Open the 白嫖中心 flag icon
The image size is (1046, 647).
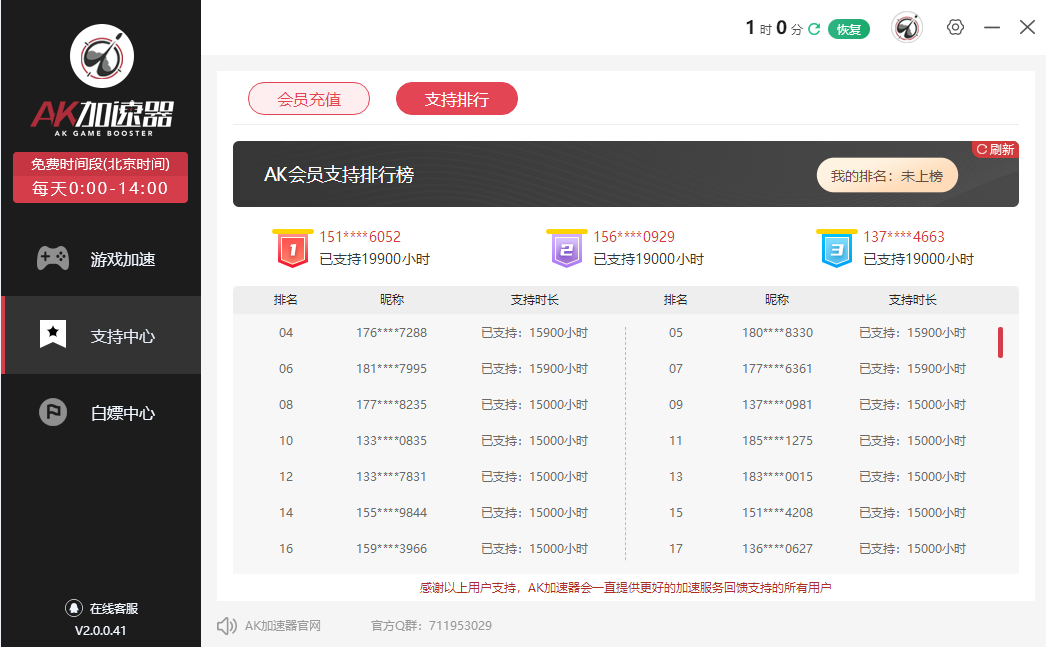[x=53, y=412]
